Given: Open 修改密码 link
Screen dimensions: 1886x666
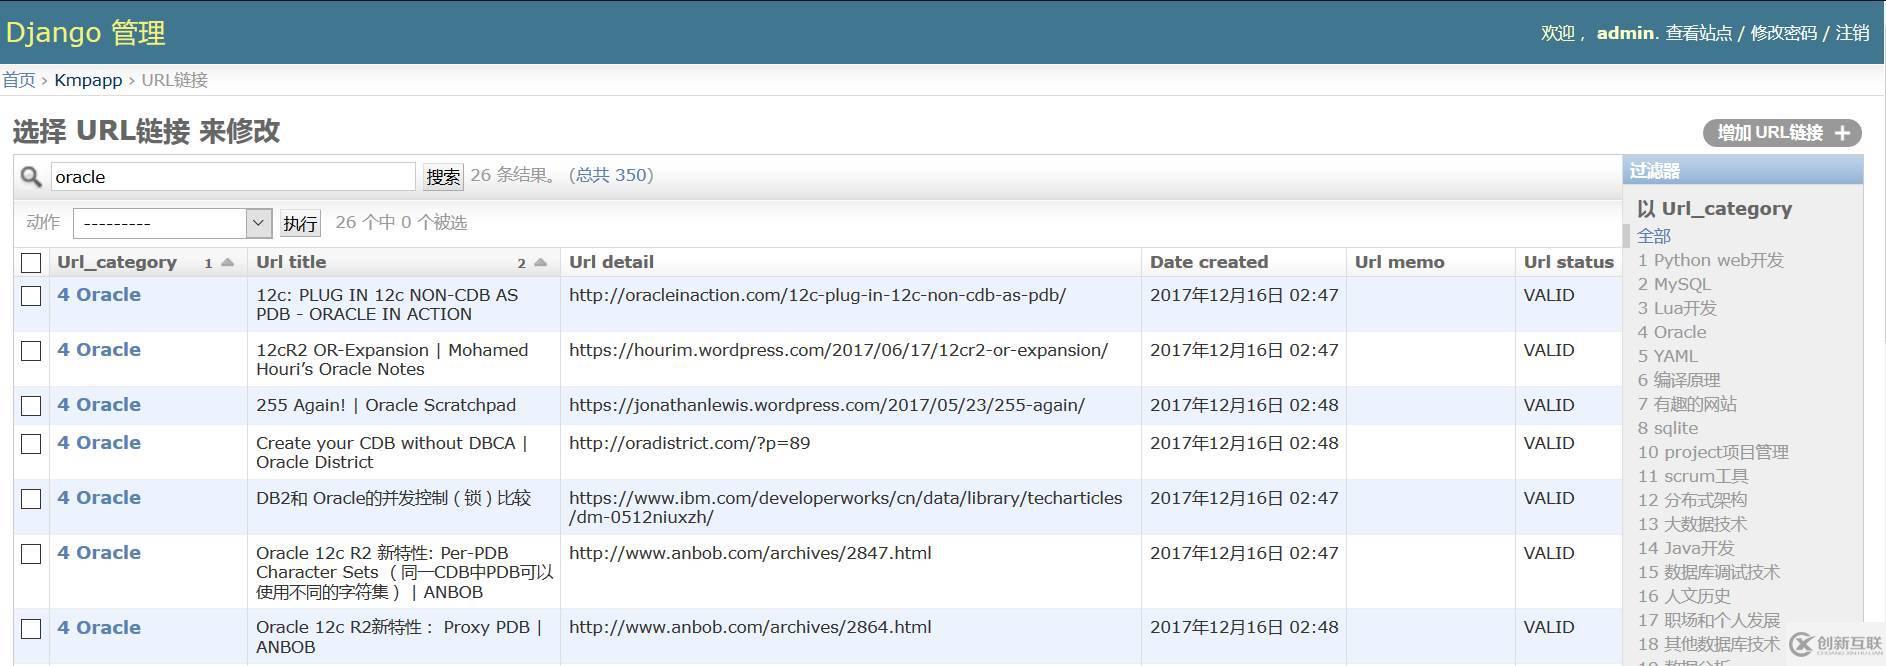Looking at the screenshot, I should 1783,33.
